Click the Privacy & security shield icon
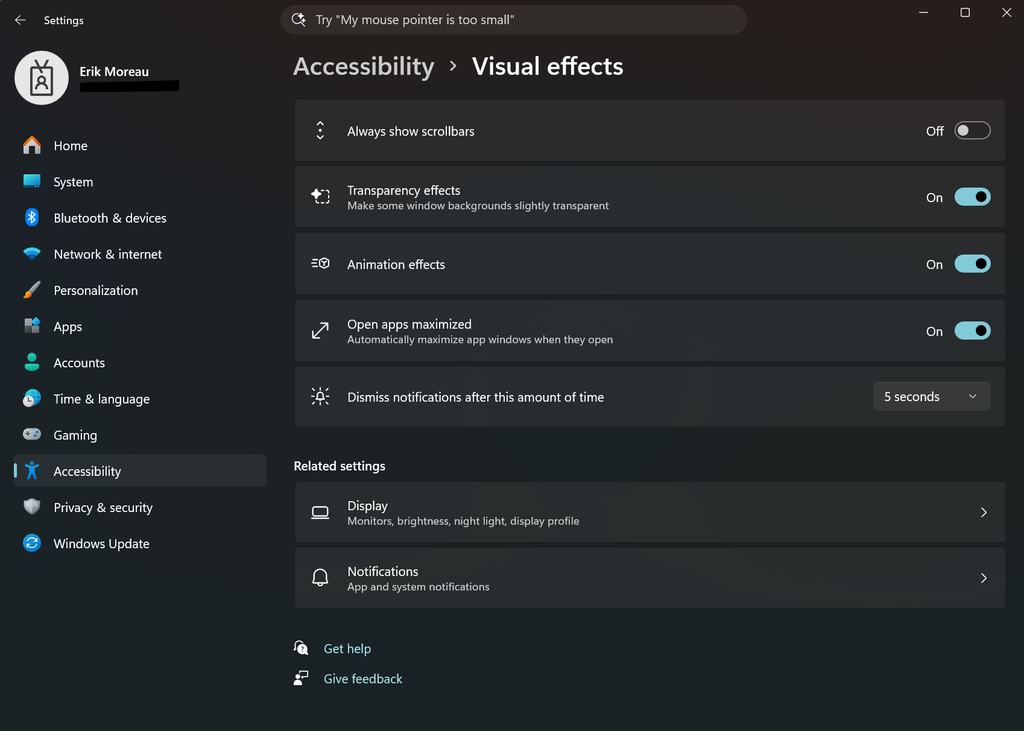Viewport: 1024px width, 731px height. (31, 507)
